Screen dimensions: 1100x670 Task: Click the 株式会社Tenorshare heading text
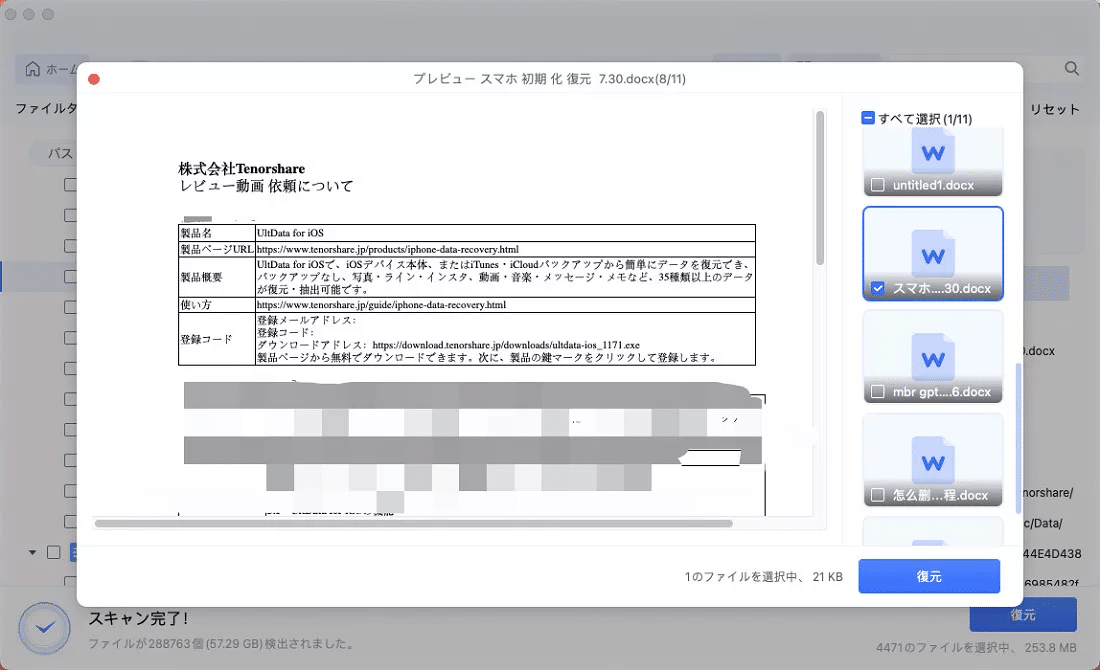[241, 168]
